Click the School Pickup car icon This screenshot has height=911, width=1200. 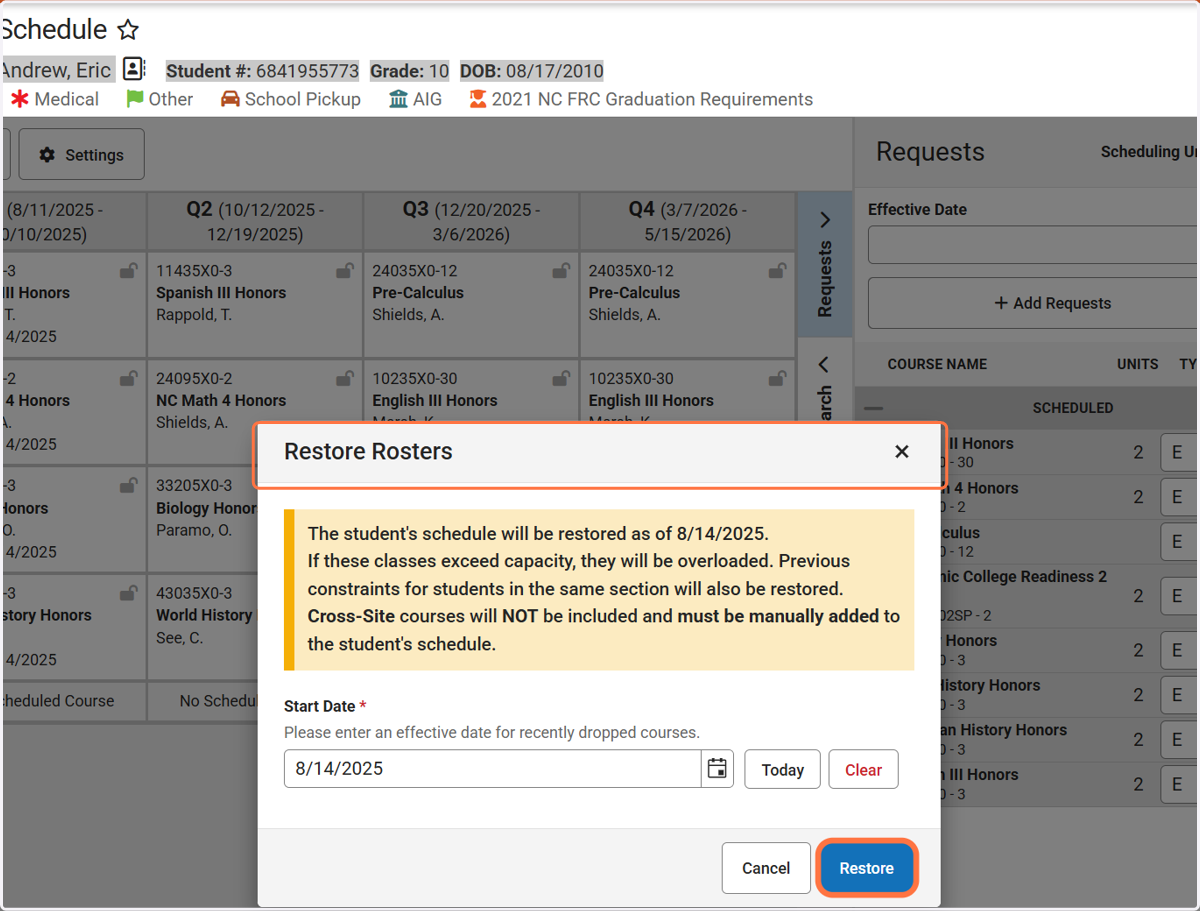coord(230,99)
